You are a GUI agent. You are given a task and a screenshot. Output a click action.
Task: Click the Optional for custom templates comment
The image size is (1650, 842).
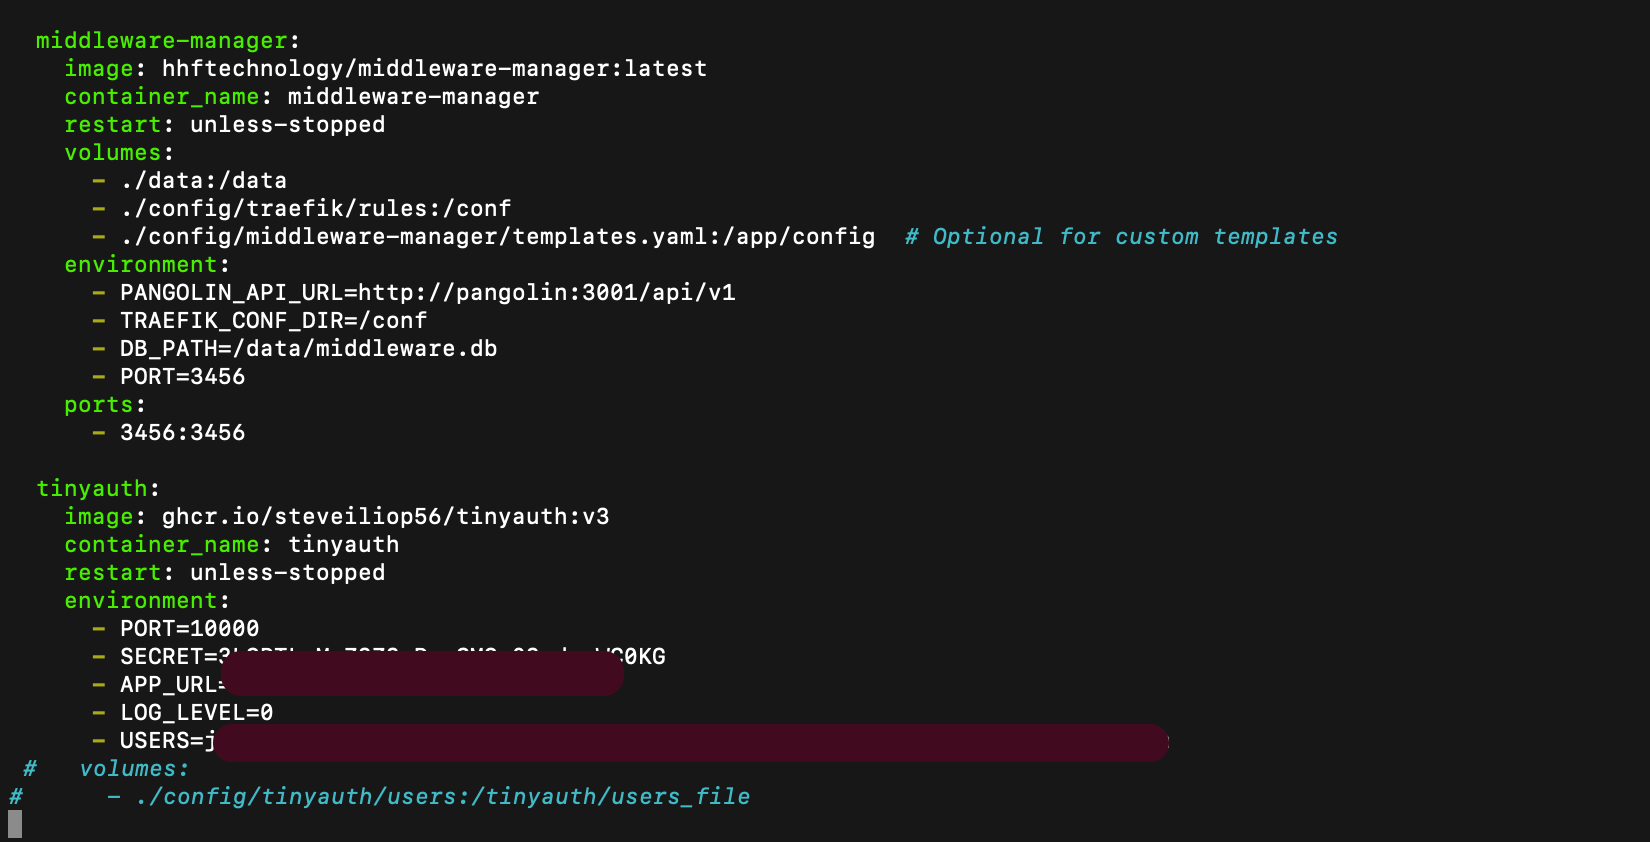click(1121, 237)
